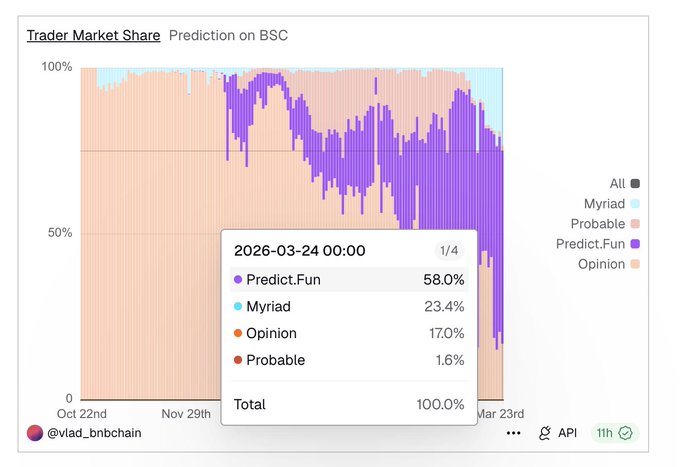Select the Total 100.0% row in tooltip
The image size is (680, 467).
(348, 404)
